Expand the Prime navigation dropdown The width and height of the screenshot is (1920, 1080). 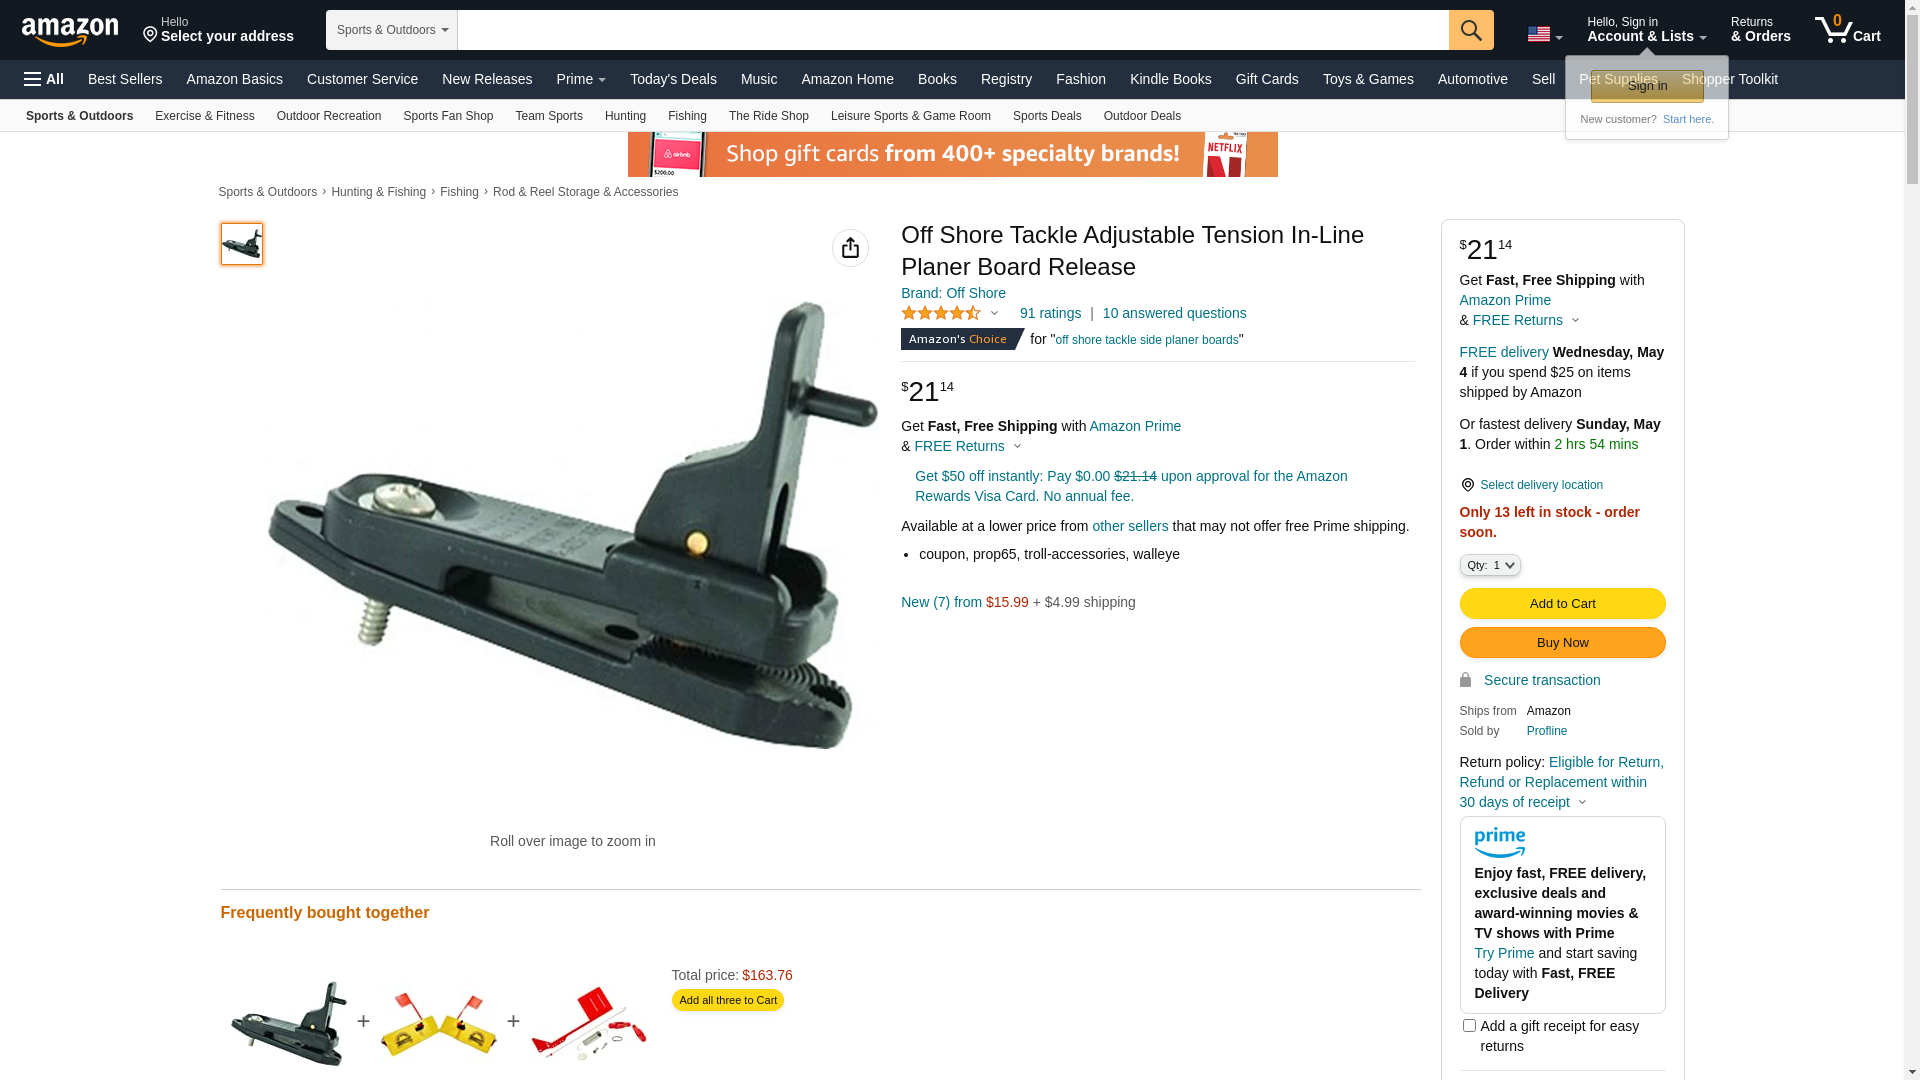(581, 79)
